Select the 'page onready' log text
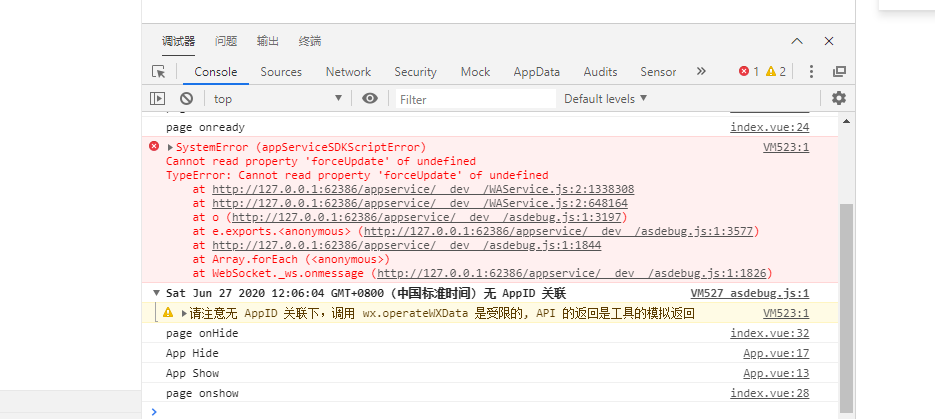Image resolution: width=935 pixels, height=419 pixels. pos(205,128)
